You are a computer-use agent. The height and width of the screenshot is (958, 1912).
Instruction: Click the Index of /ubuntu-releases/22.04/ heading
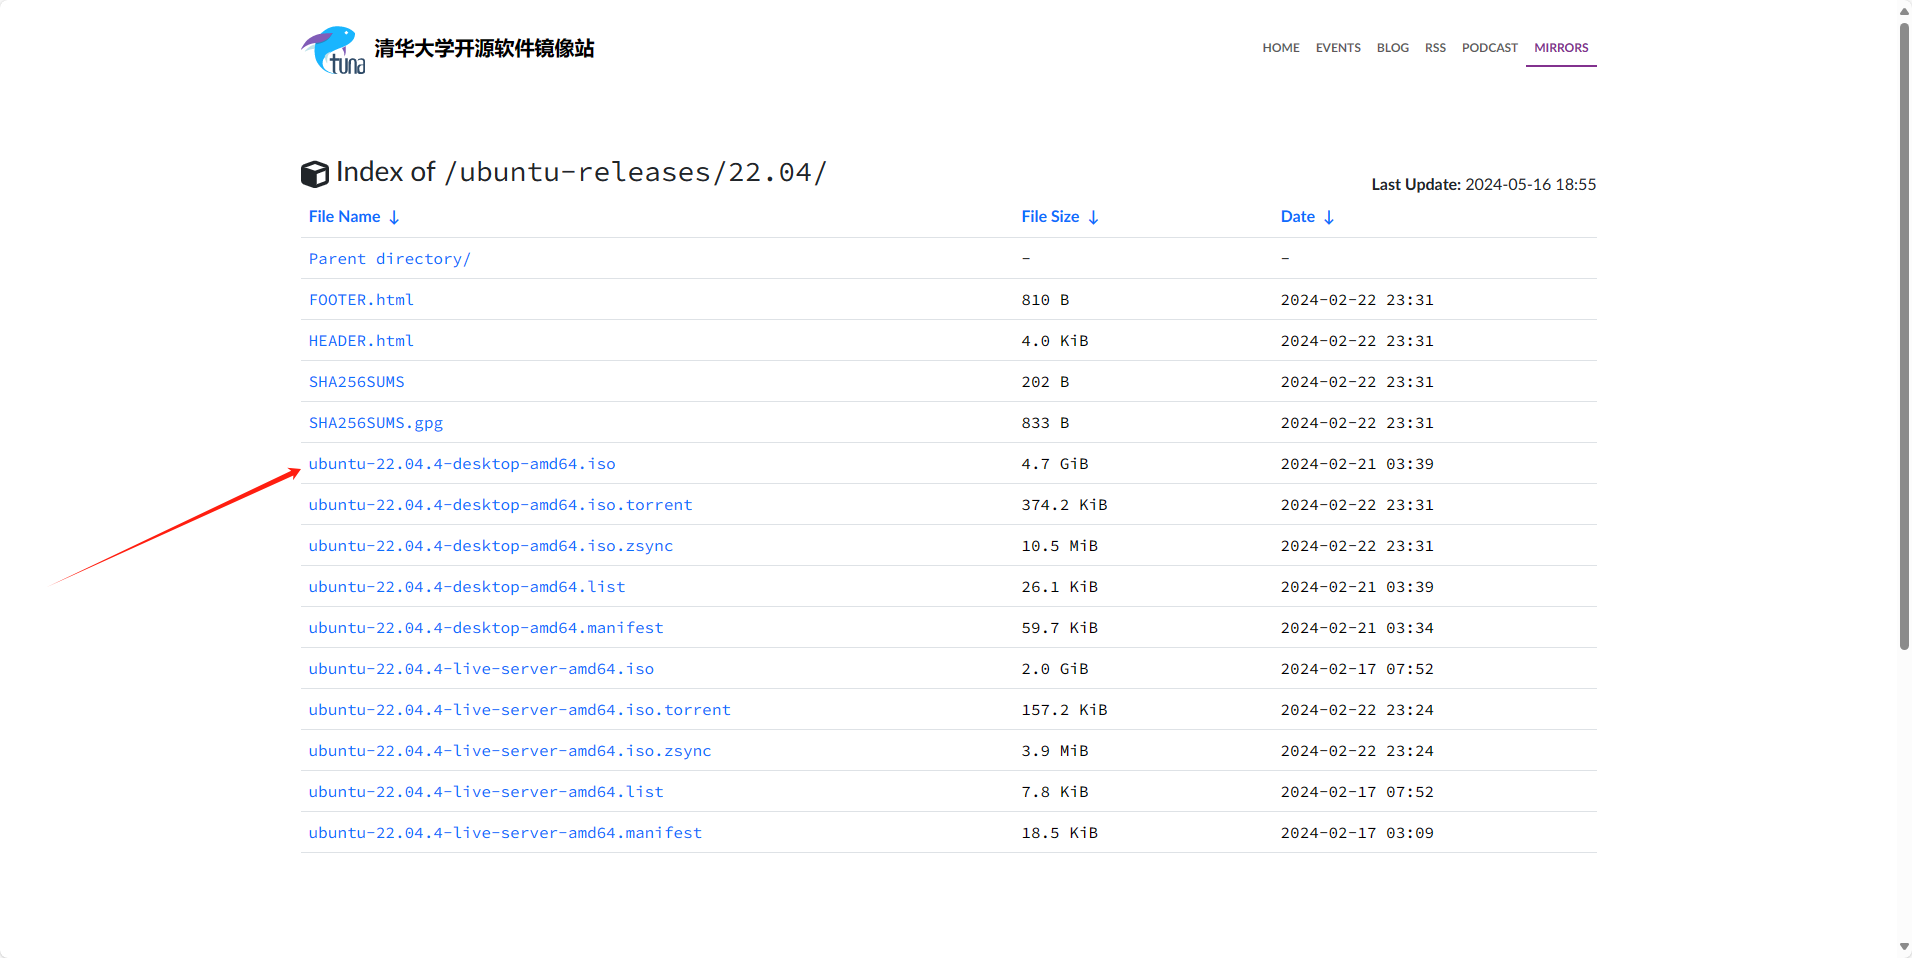coord(581,172)
